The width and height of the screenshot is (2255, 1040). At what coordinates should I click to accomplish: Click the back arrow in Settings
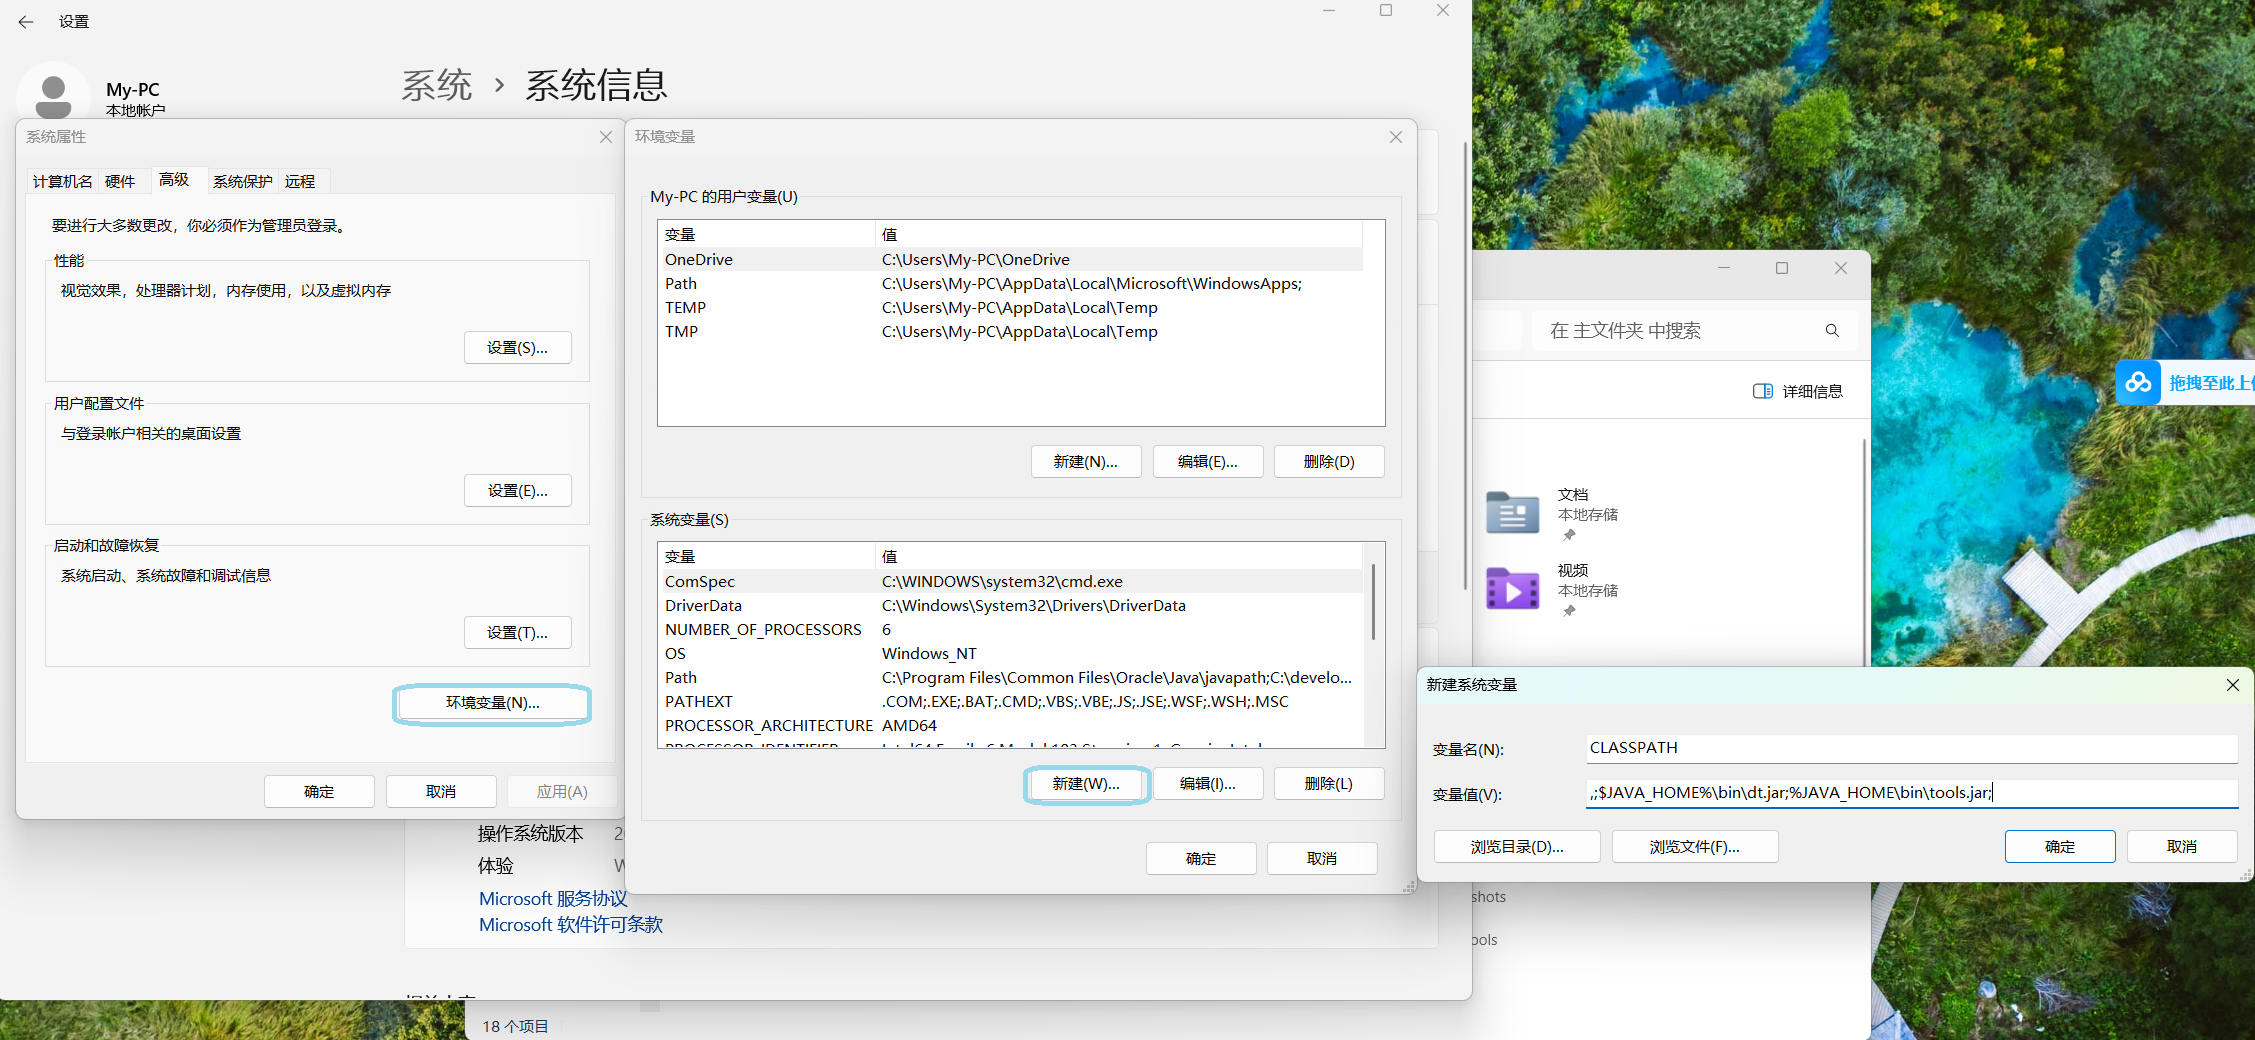[25, 21]
